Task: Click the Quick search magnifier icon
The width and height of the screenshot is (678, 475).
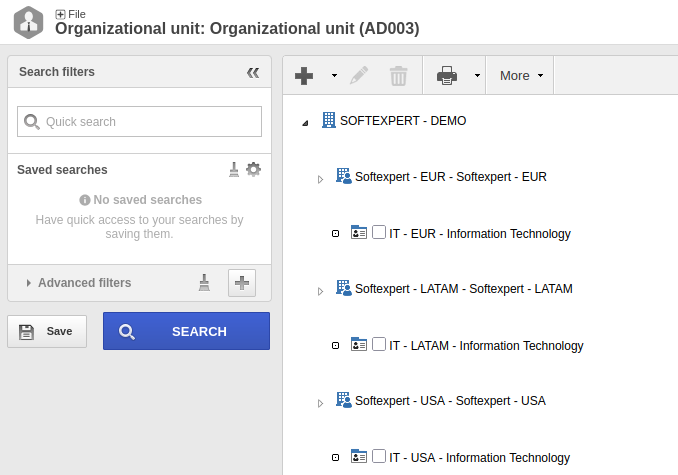Action: 32,122
